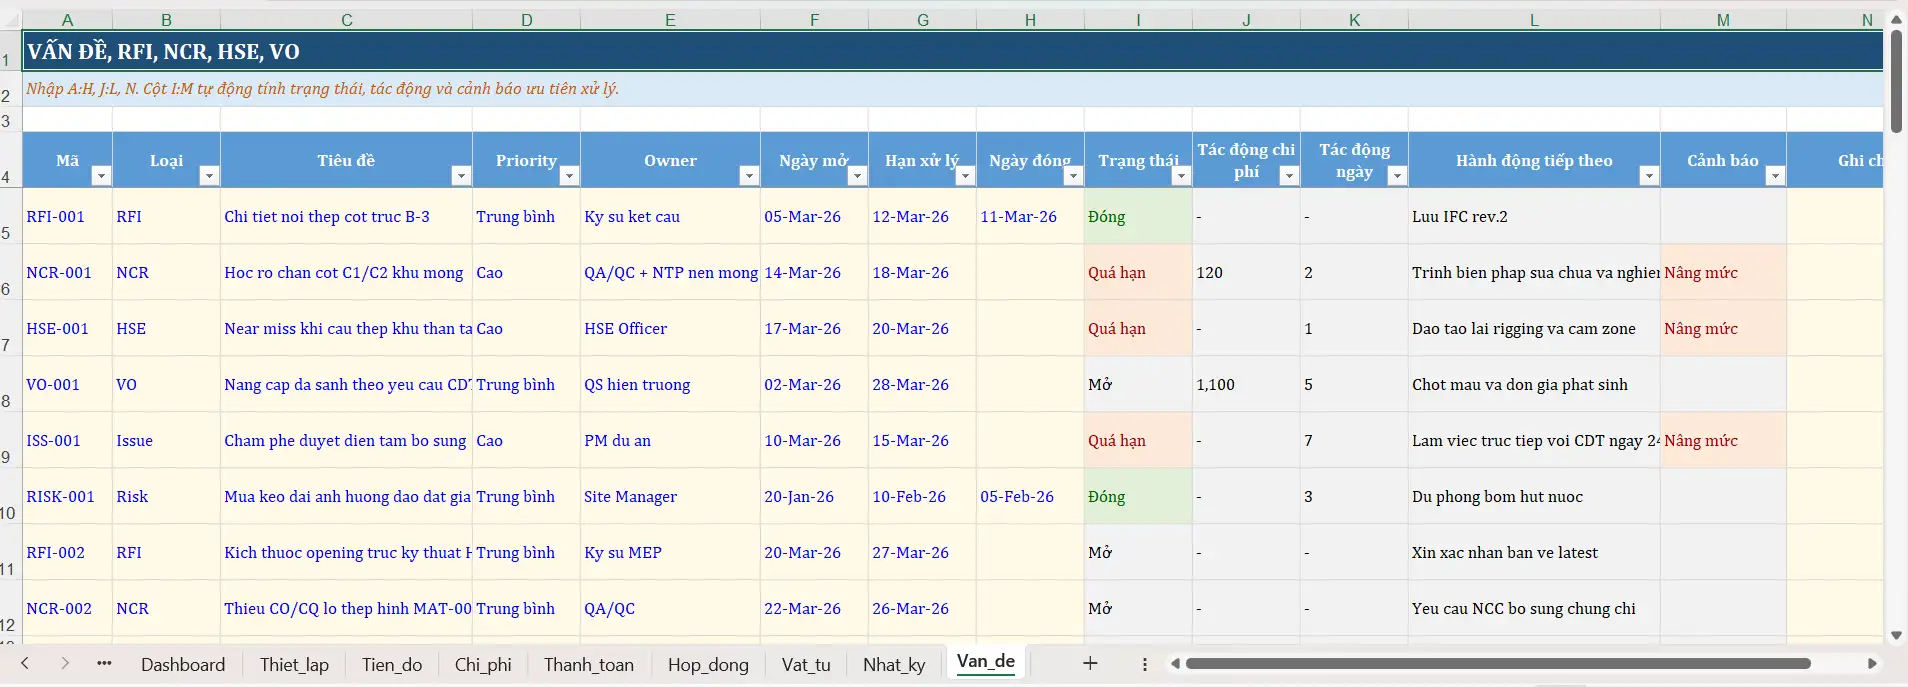Click previous sheet navigation arrow
The height and width of the screenshot is (687, 1908).
tap(25, 663)
